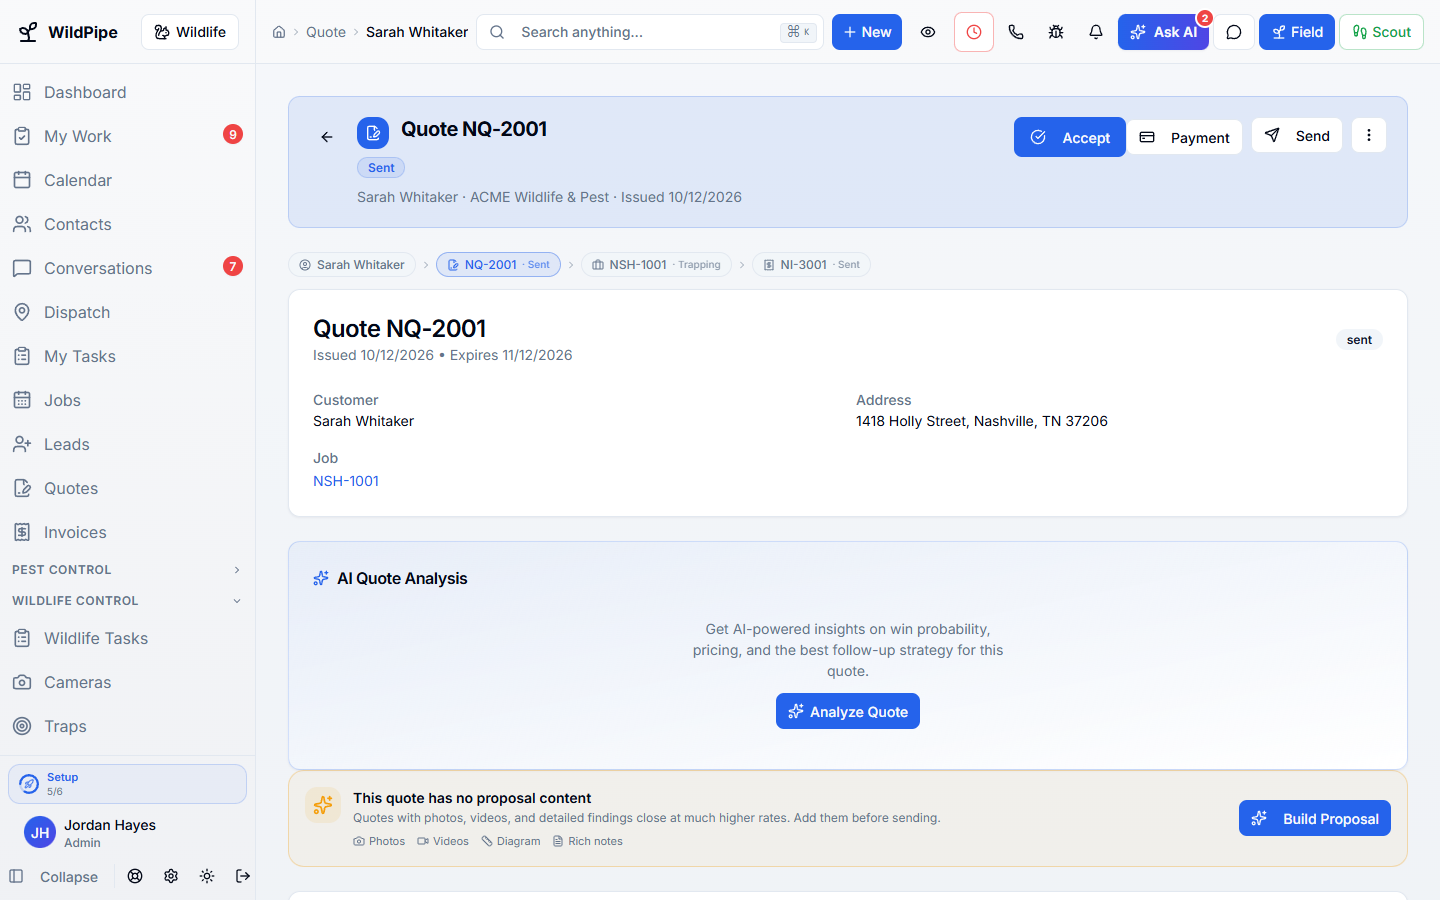The height and width of the screenshot is (900, 1440).
Task: Click the Analyze Quote button
Action: pyautogui.click(x=848, y=711)
